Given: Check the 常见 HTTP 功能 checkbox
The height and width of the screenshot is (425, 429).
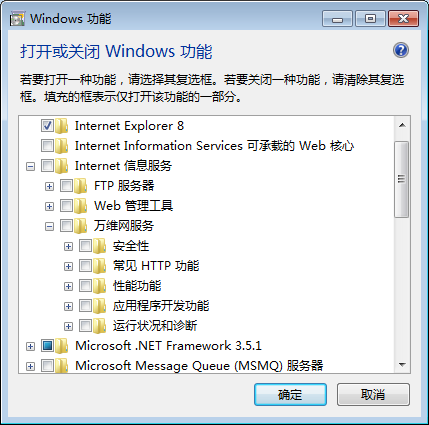Looking at the screenshot, I should click(85, 266).
